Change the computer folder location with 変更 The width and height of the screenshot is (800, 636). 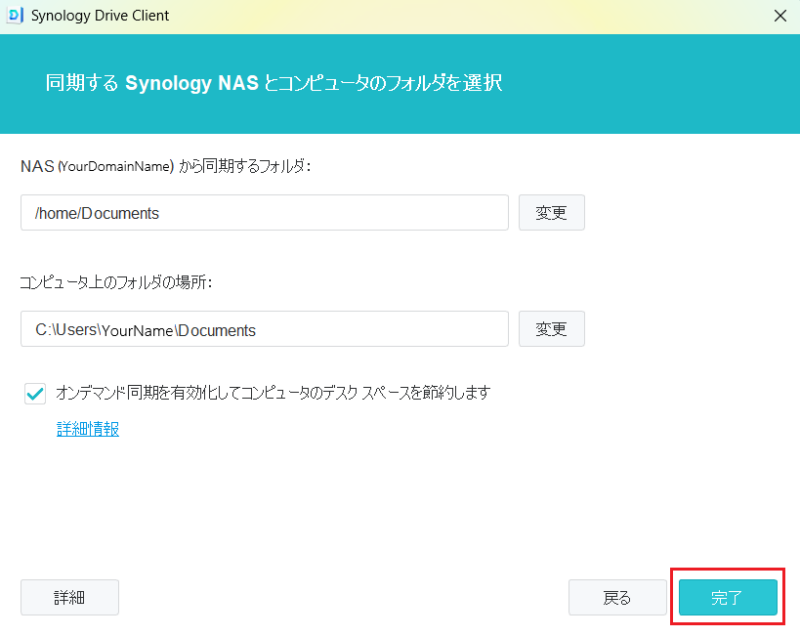coord(551,329)
